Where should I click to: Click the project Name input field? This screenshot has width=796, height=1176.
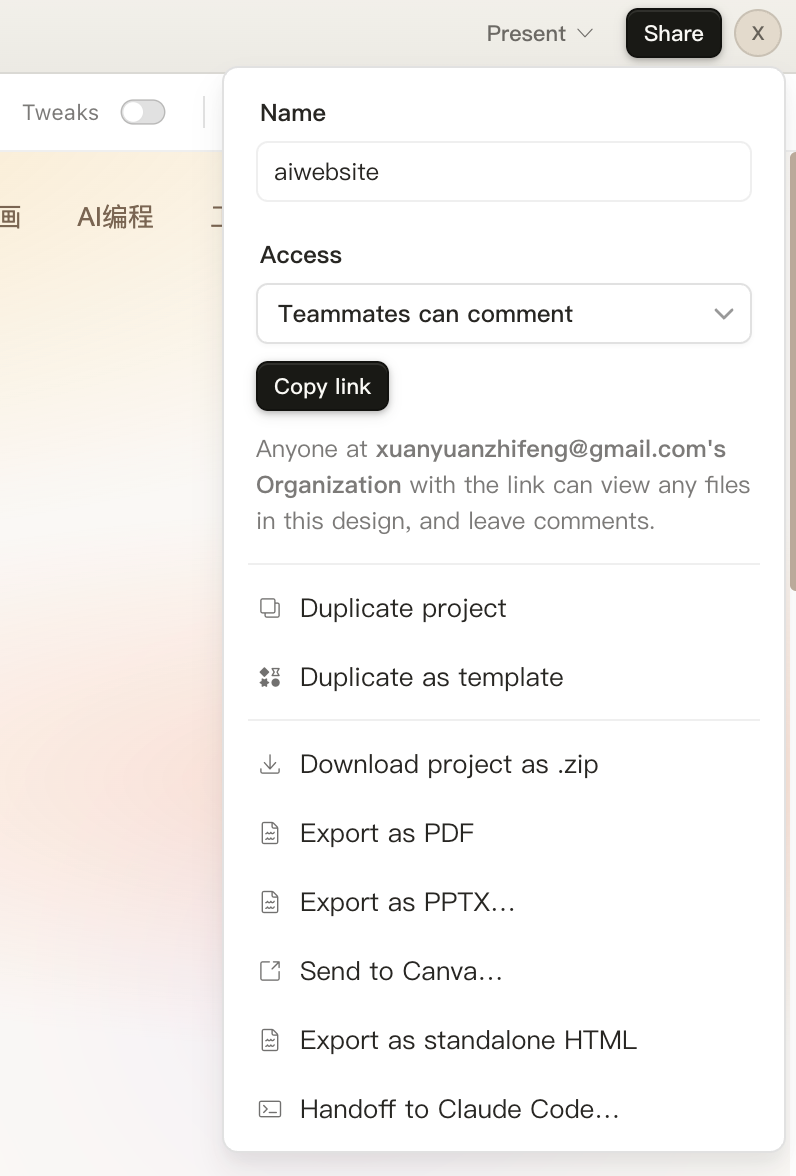(503, 172)
